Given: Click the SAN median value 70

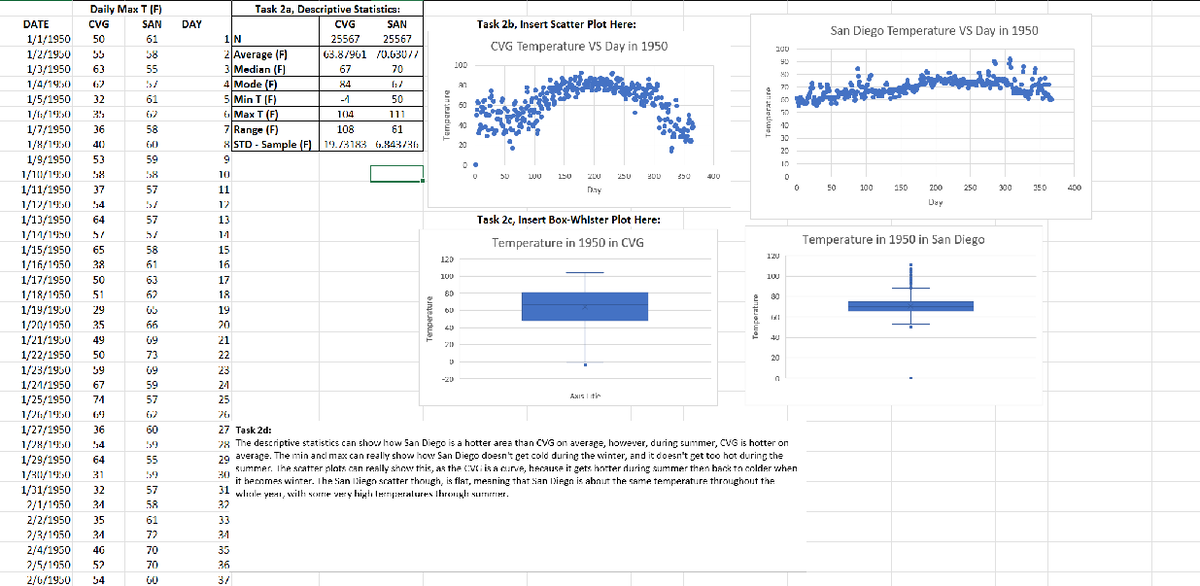Looking at the screenshot, I should click(398, 68).
